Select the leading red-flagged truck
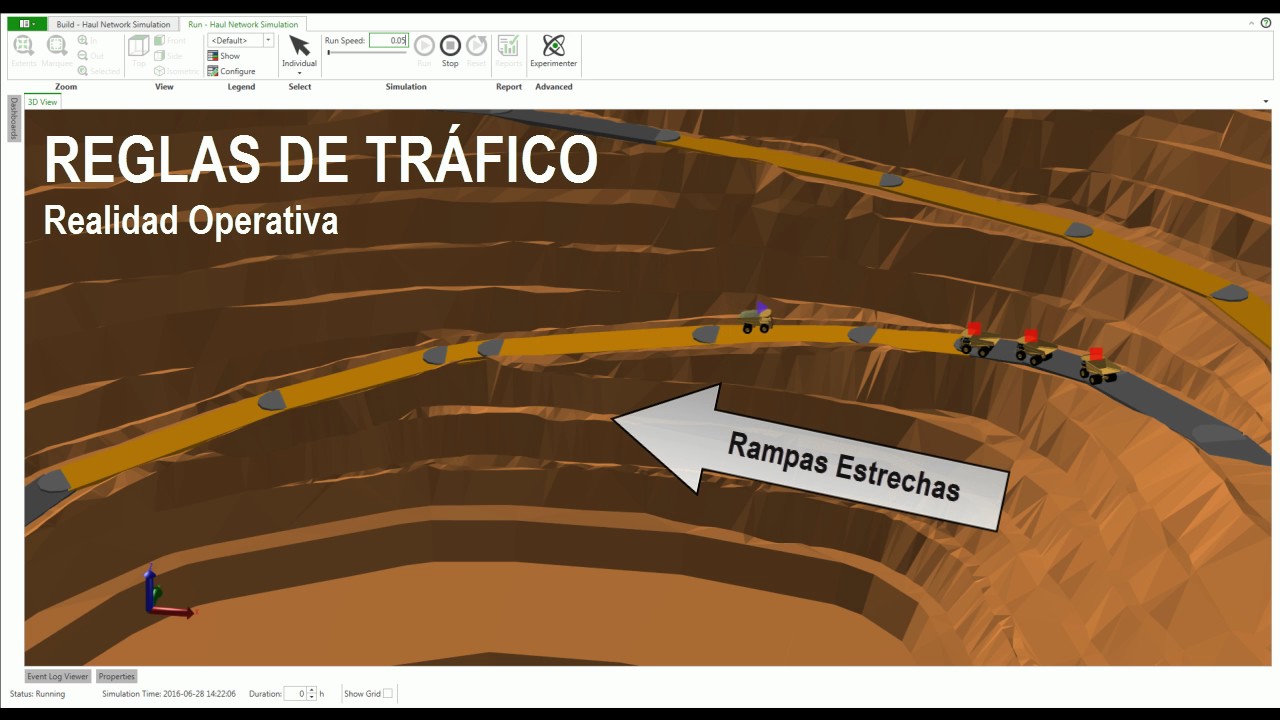The width and height of the screenshot is (1280, 720). 977,340
